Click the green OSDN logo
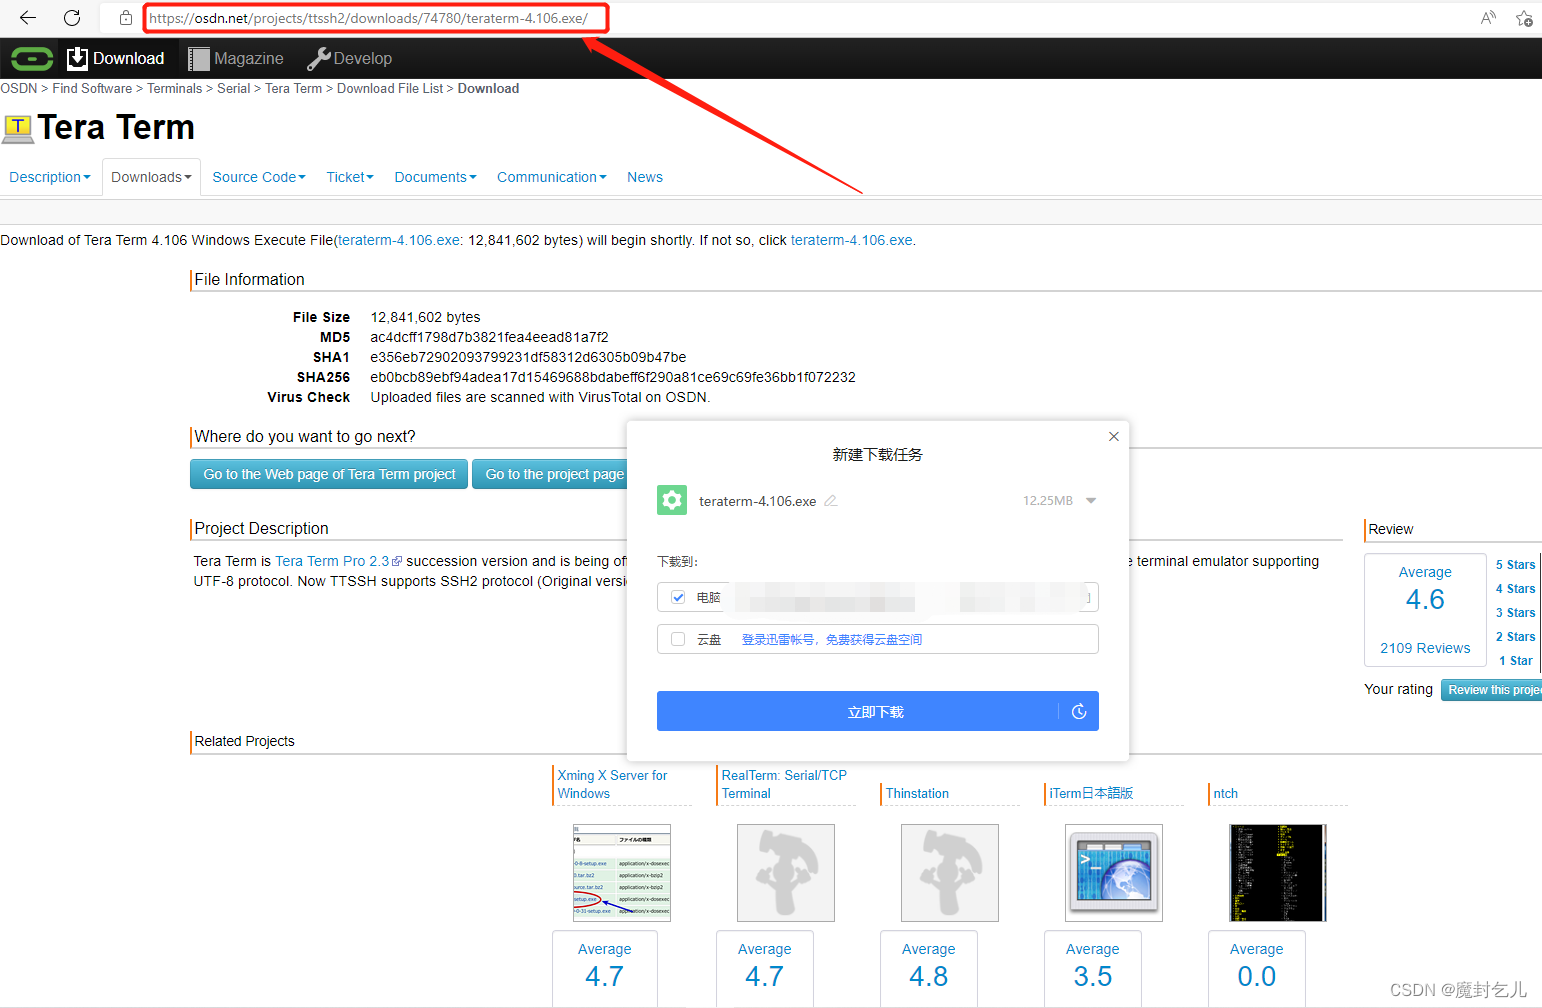Viewport: 1542px width, 1008px height. (x=32, y=59)
